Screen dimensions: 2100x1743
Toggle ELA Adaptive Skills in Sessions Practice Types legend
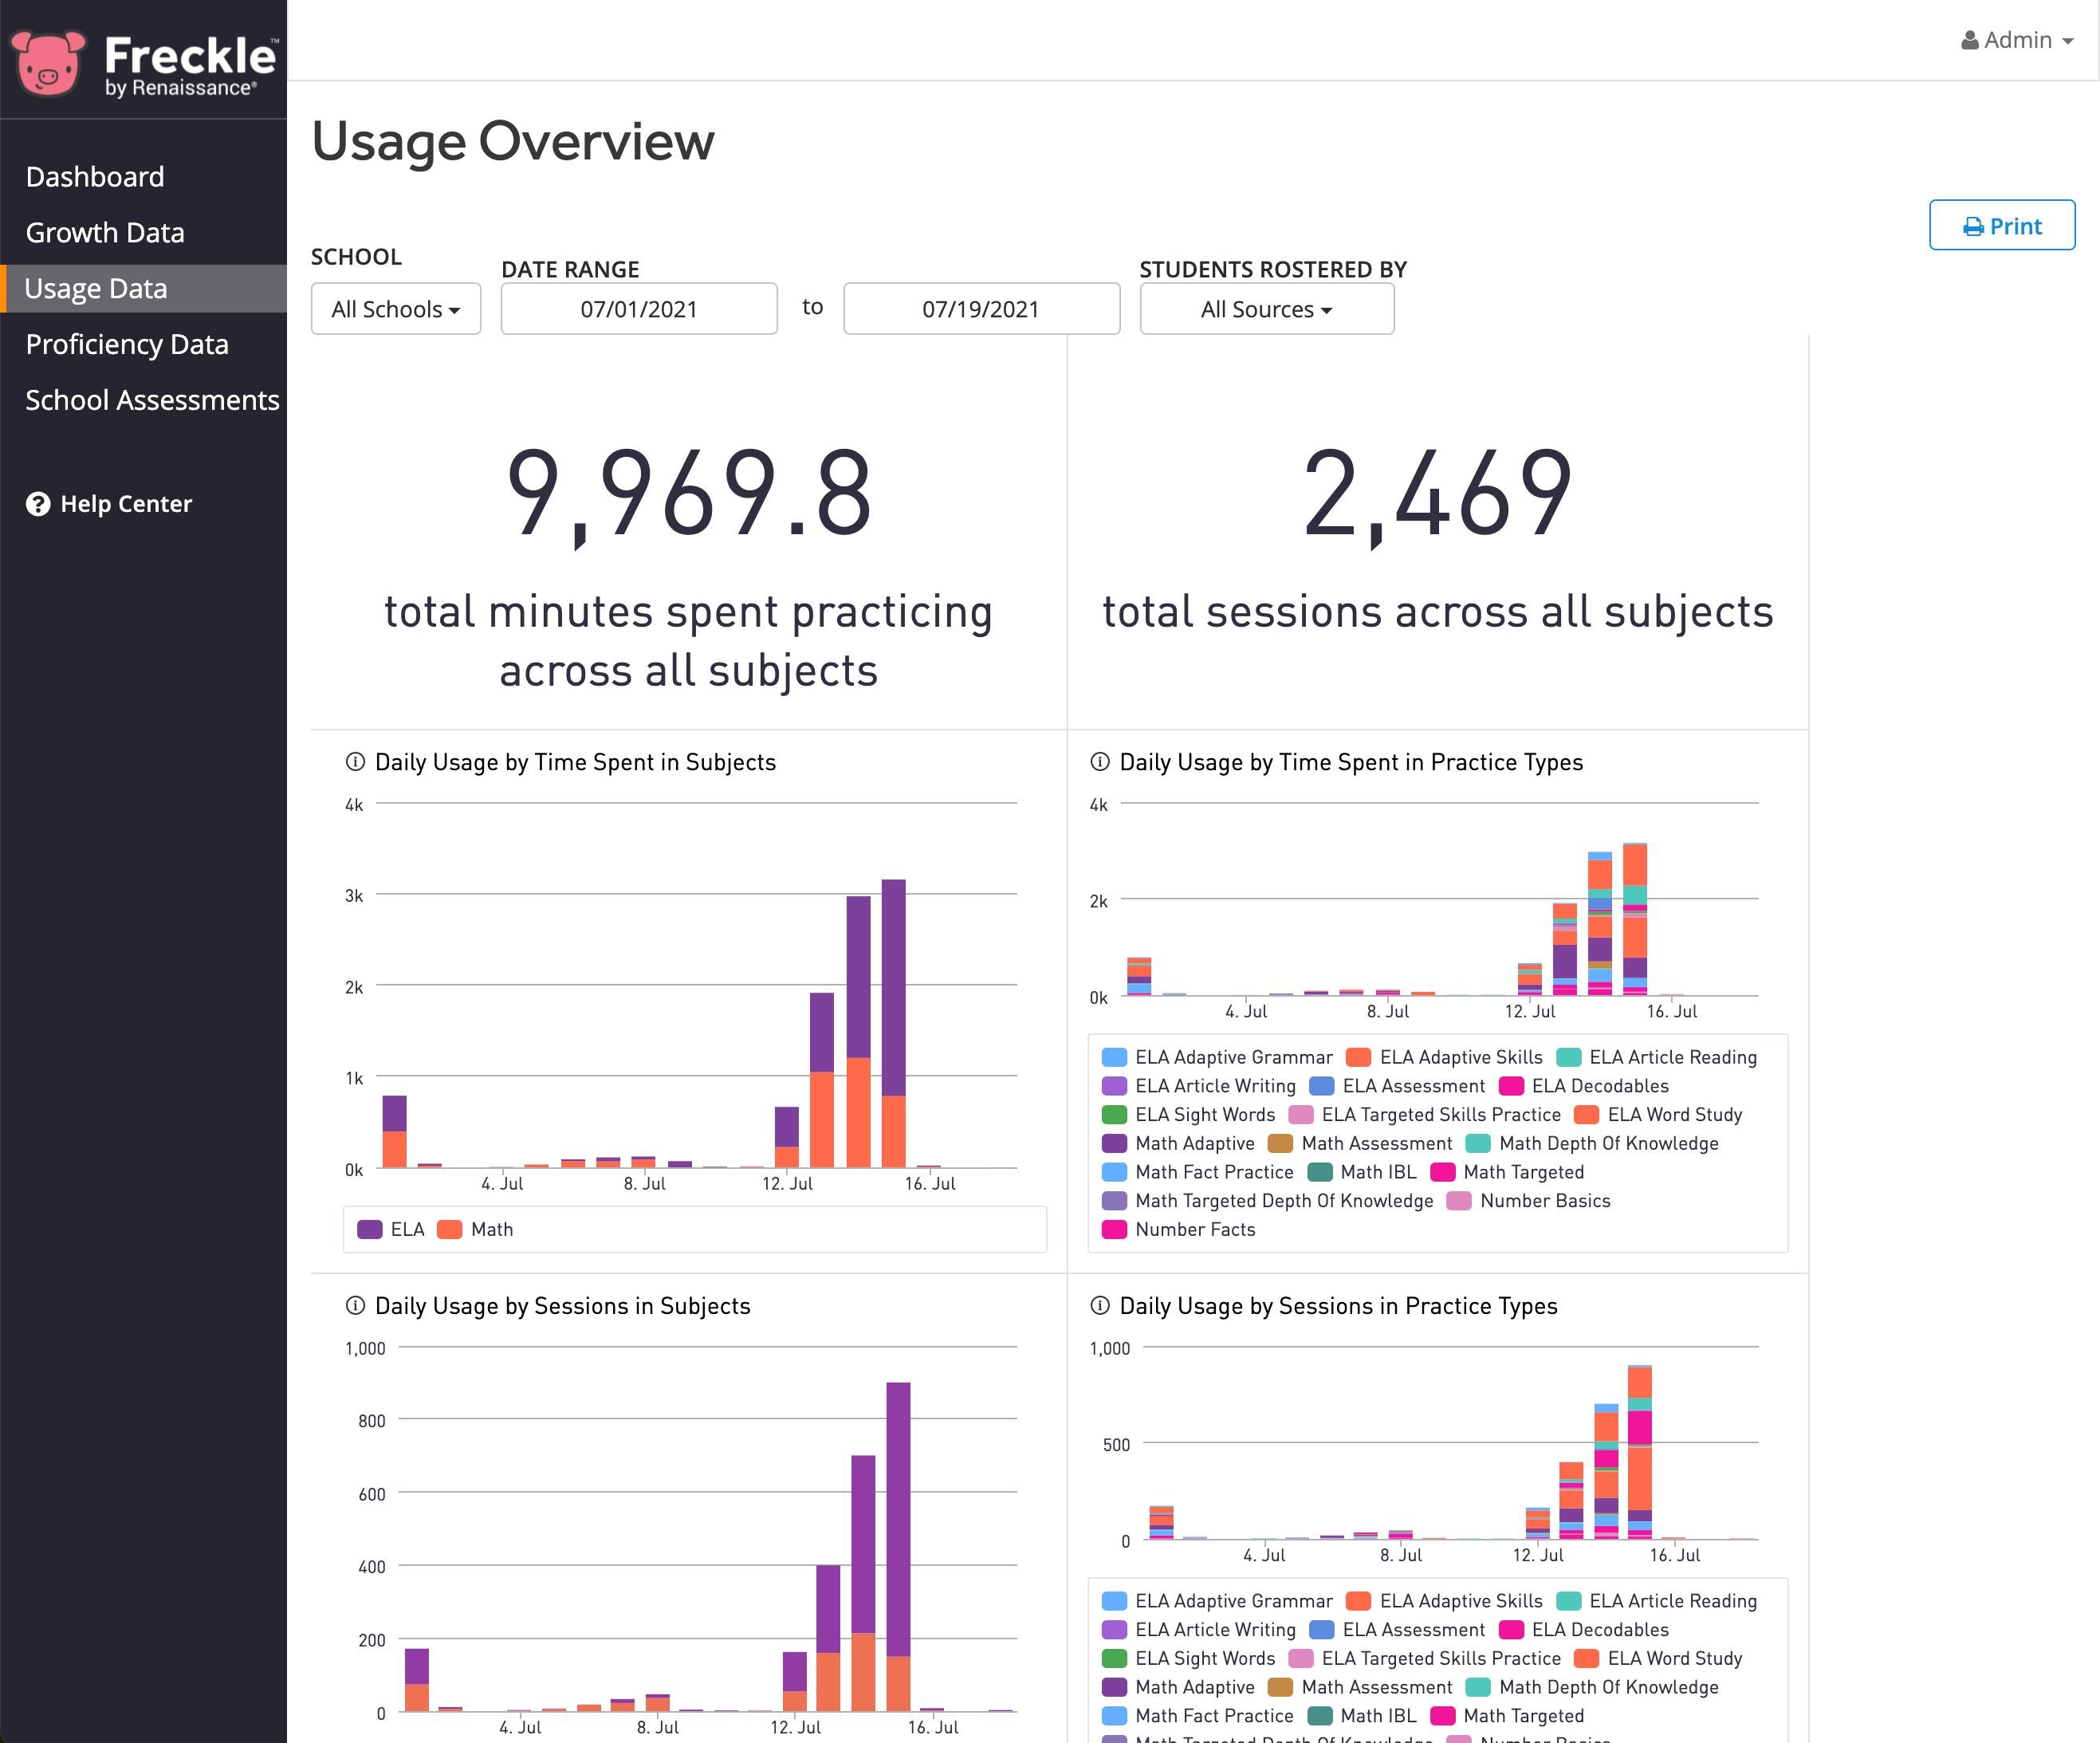(1445, 1601)
